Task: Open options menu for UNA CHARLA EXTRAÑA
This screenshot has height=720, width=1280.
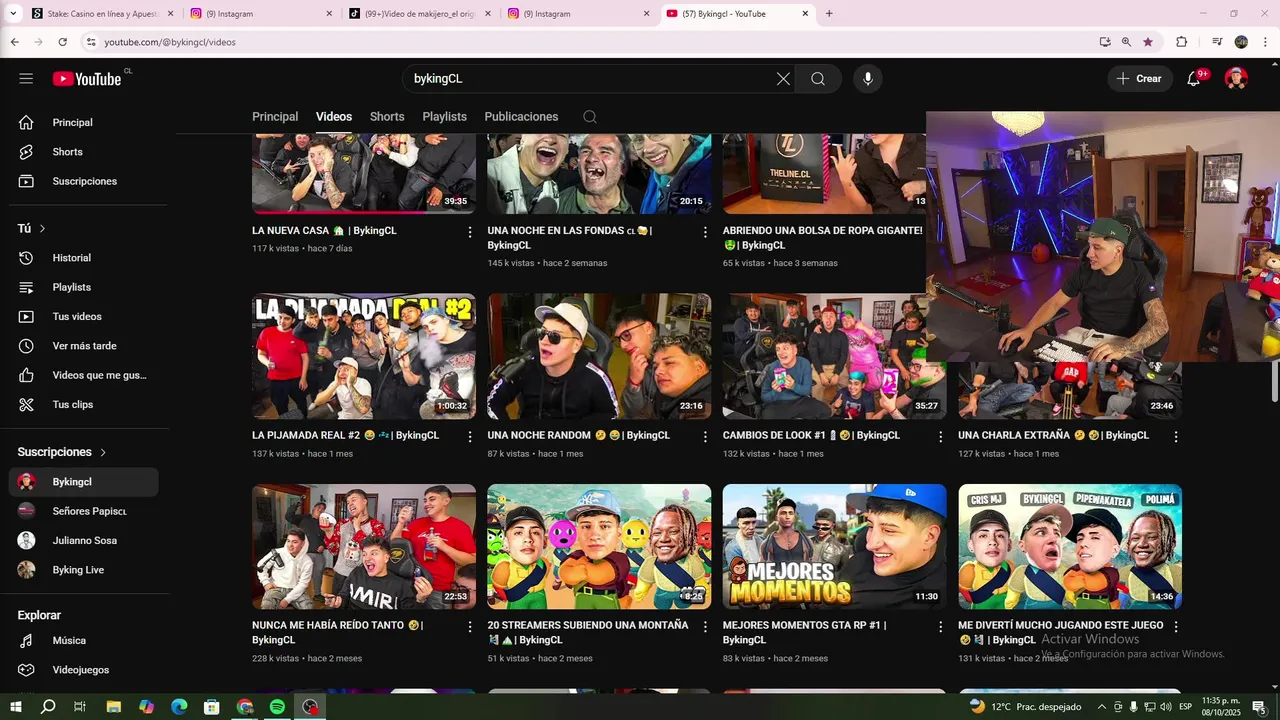Action: [x=1176, y=437]
